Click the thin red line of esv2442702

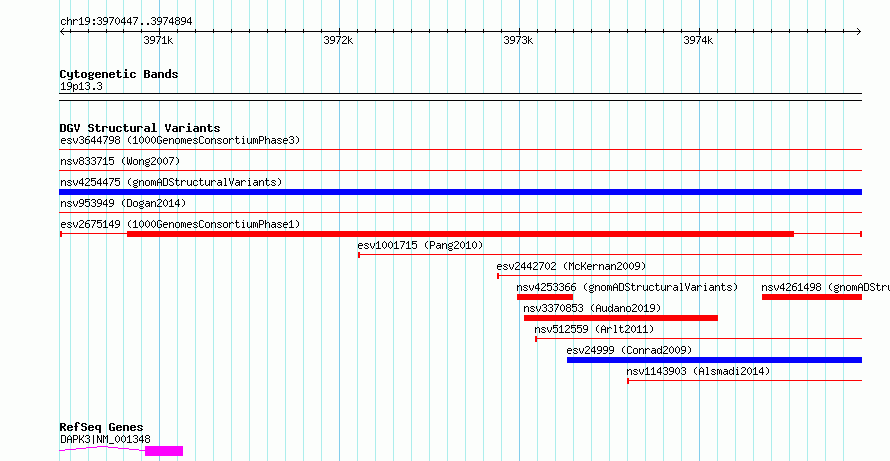[x=680, y=276]
